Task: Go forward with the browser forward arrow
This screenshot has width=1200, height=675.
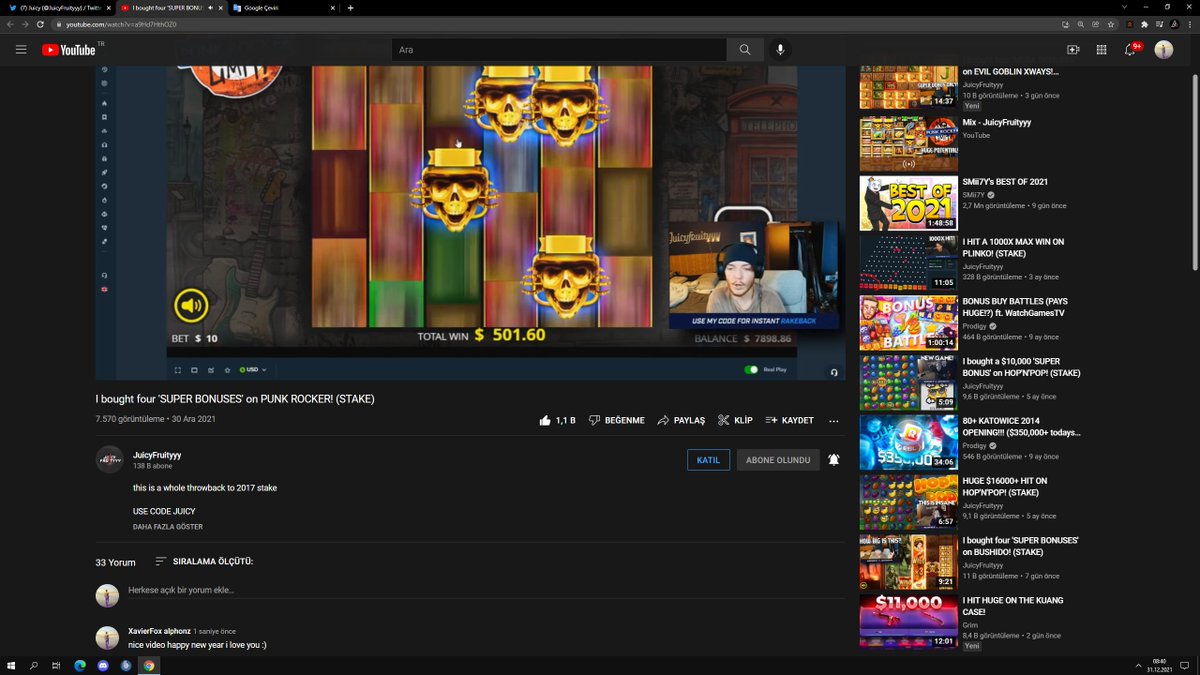Action: [25, 24]
